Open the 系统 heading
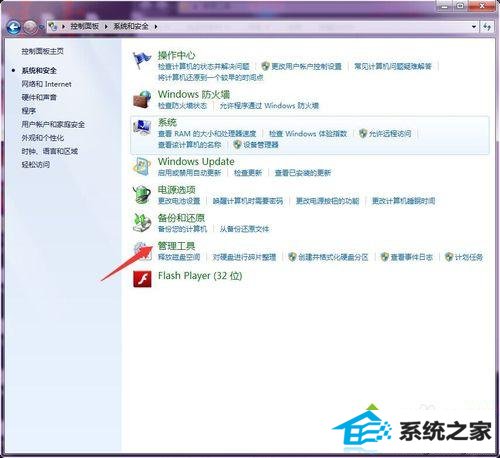 point(167,122)
